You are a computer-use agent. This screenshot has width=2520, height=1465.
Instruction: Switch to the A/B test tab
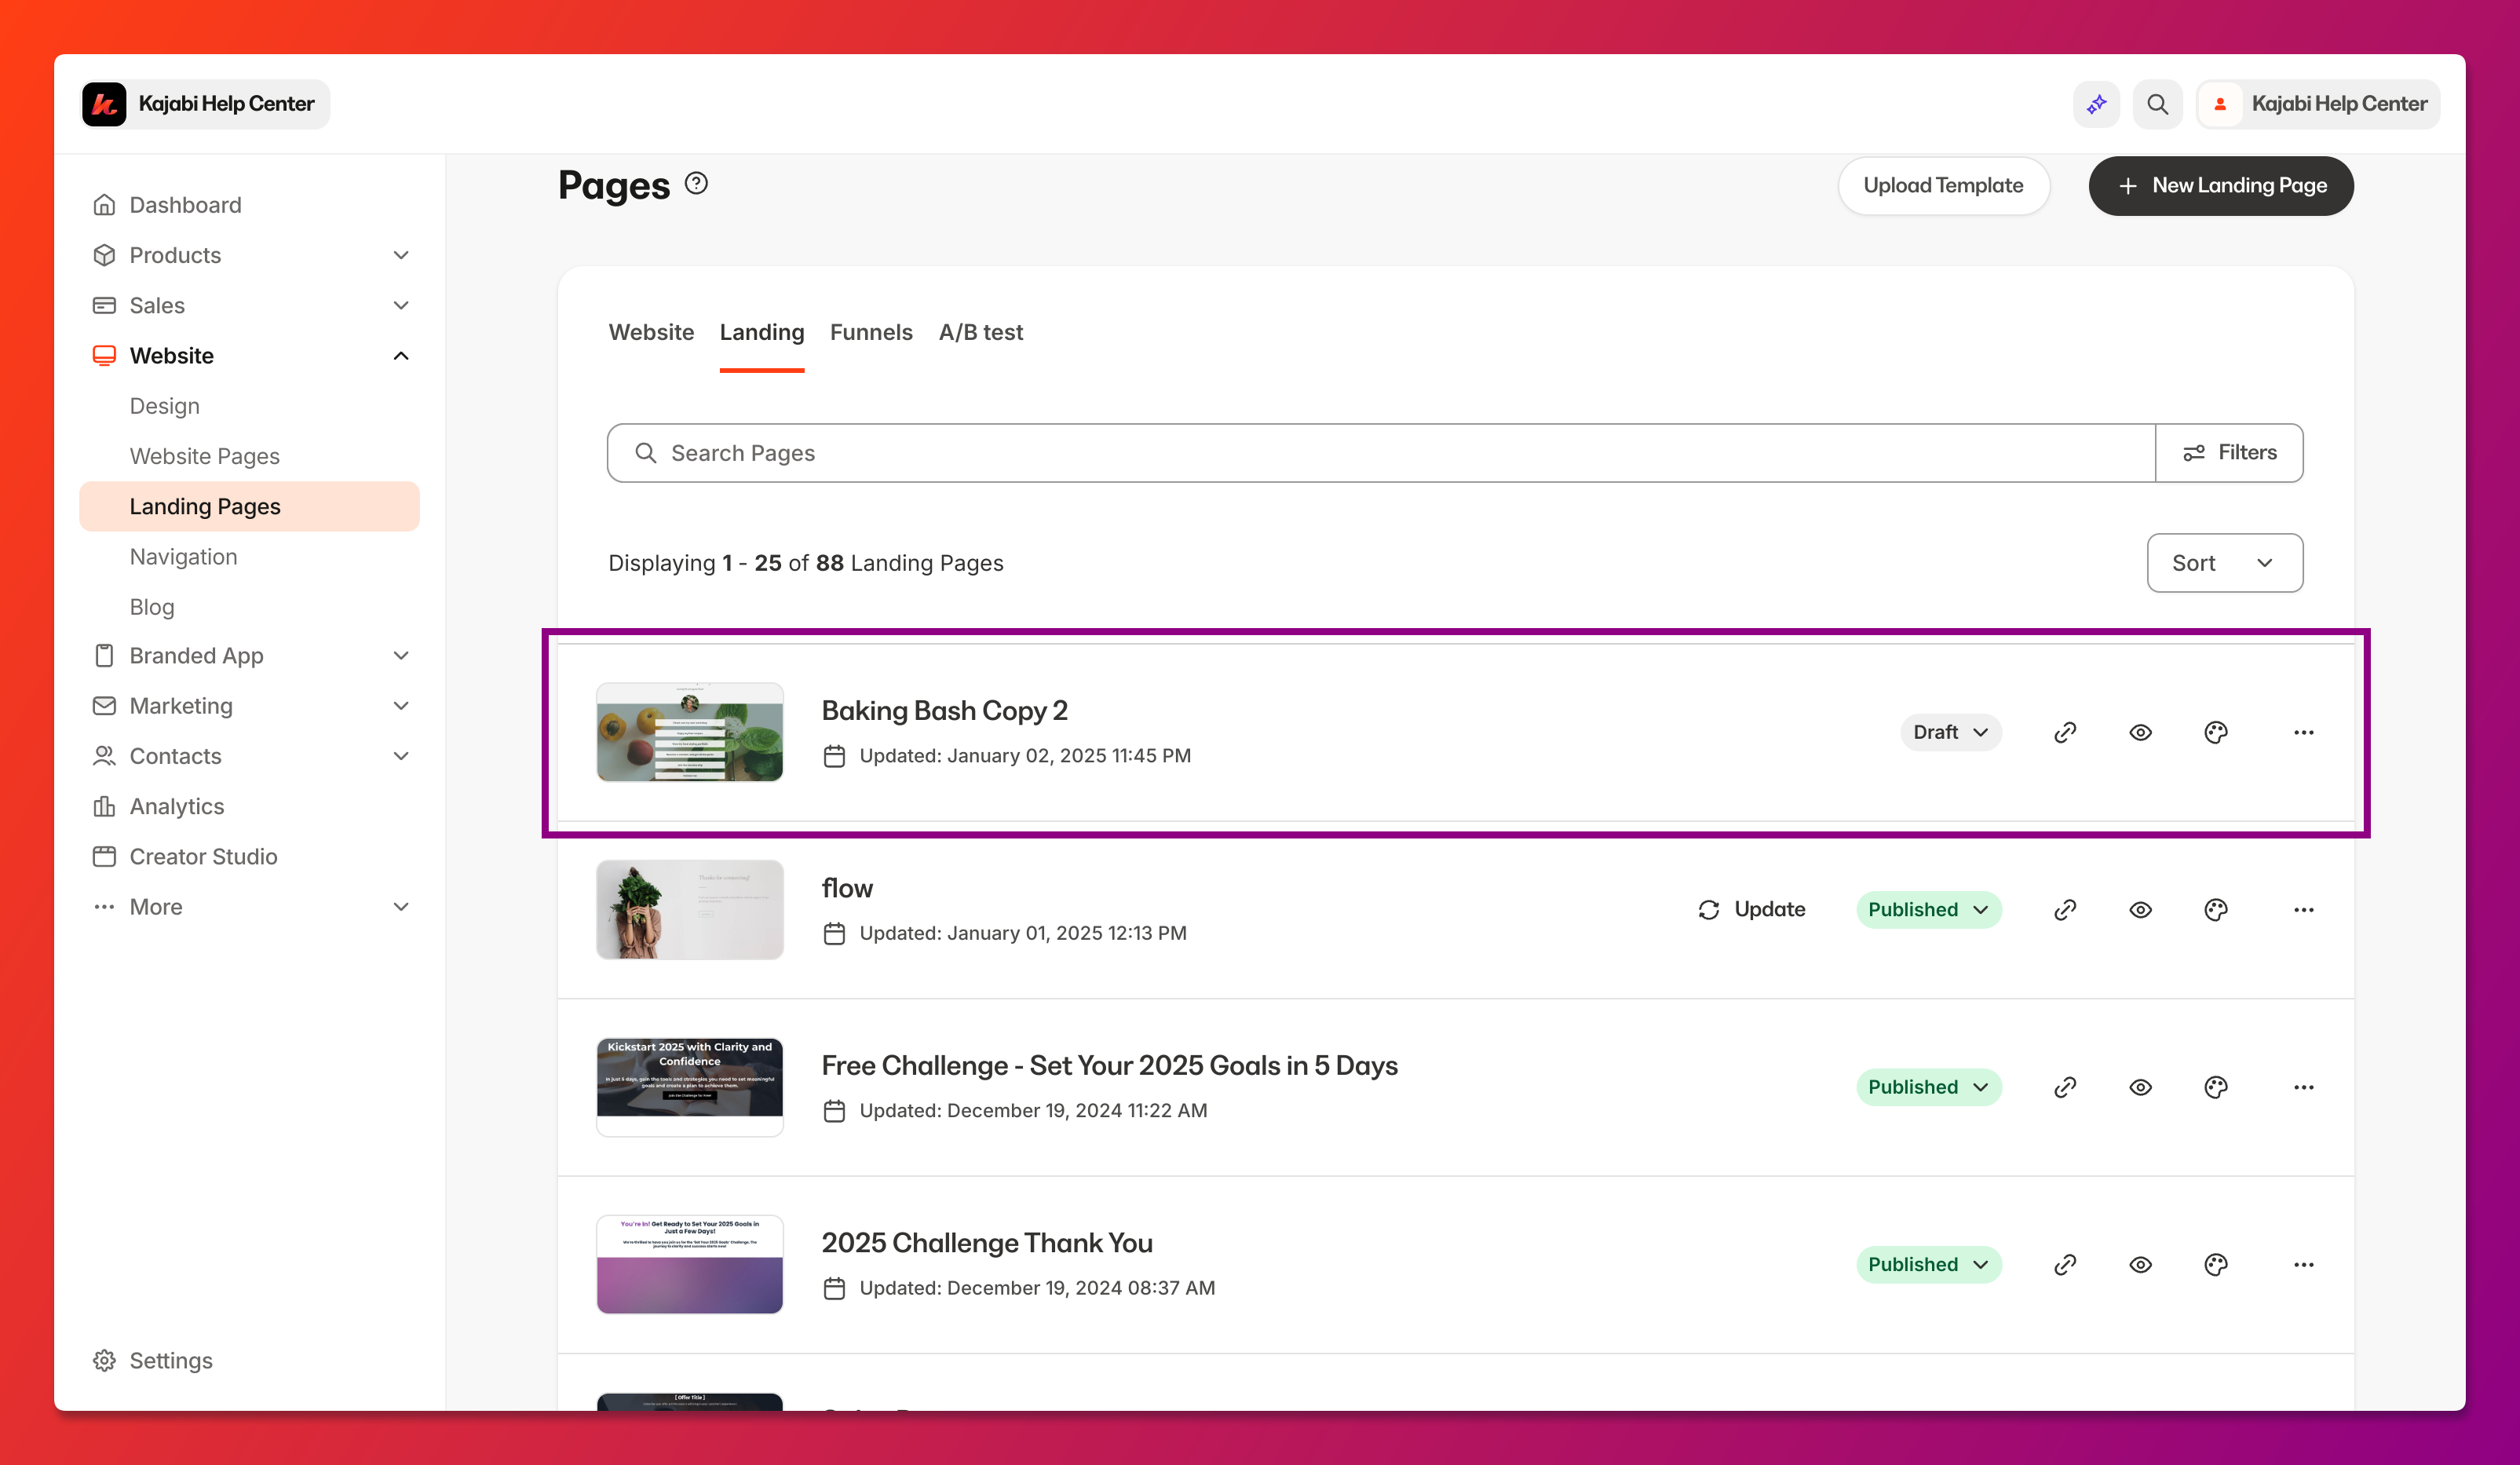(x=981, y=332)
